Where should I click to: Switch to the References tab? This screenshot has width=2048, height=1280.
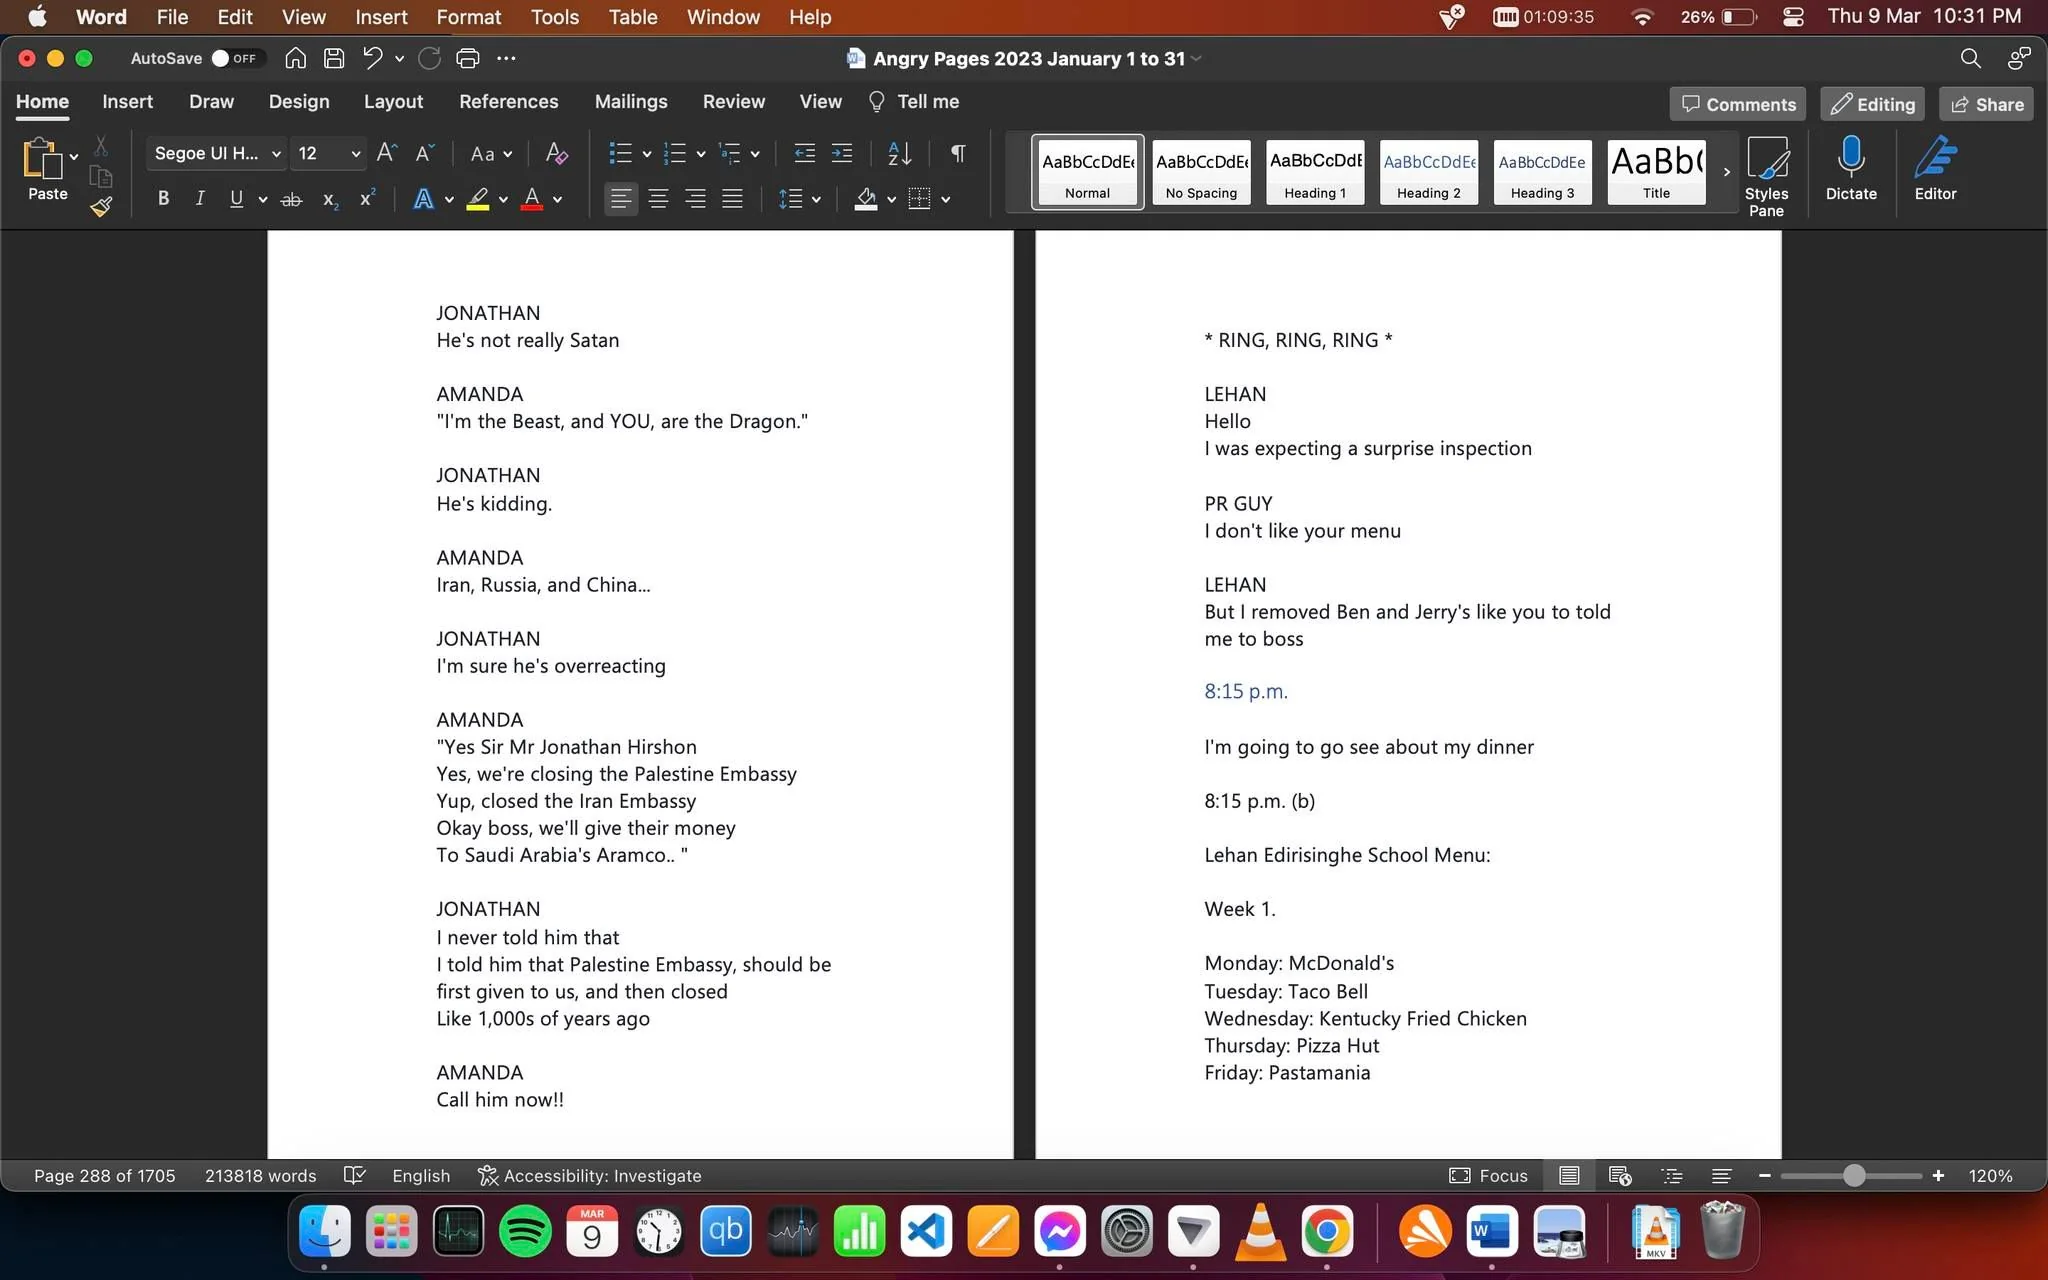[x=508, y=102]
